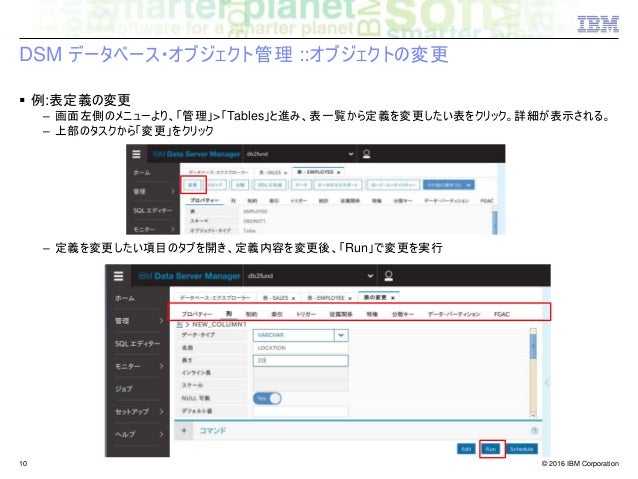
Task: Open the その他の操作 dropdown button
Action: tap(448, 185)
